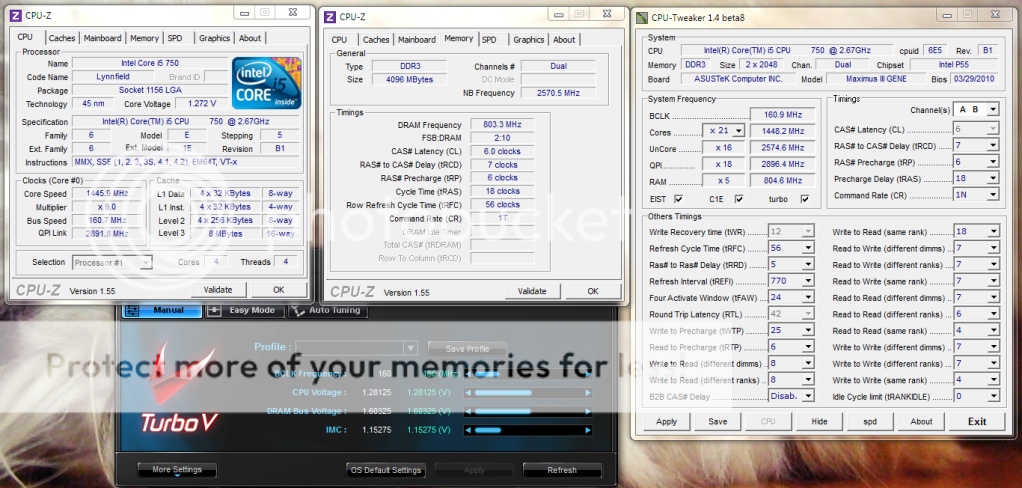Open SPD tab in the Memory window
The height and width of the screenshot is (488, 1022).
pos(489,40)
